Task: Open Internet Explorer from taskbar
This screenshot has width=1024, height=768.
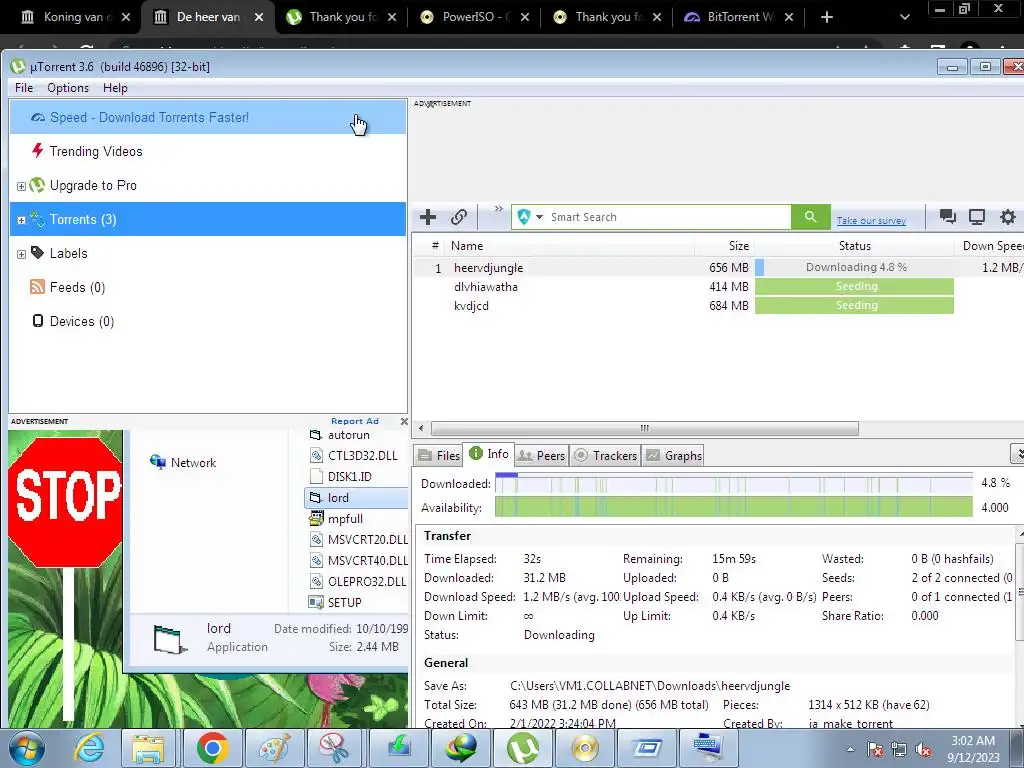Action: click(x=89, y=748)
